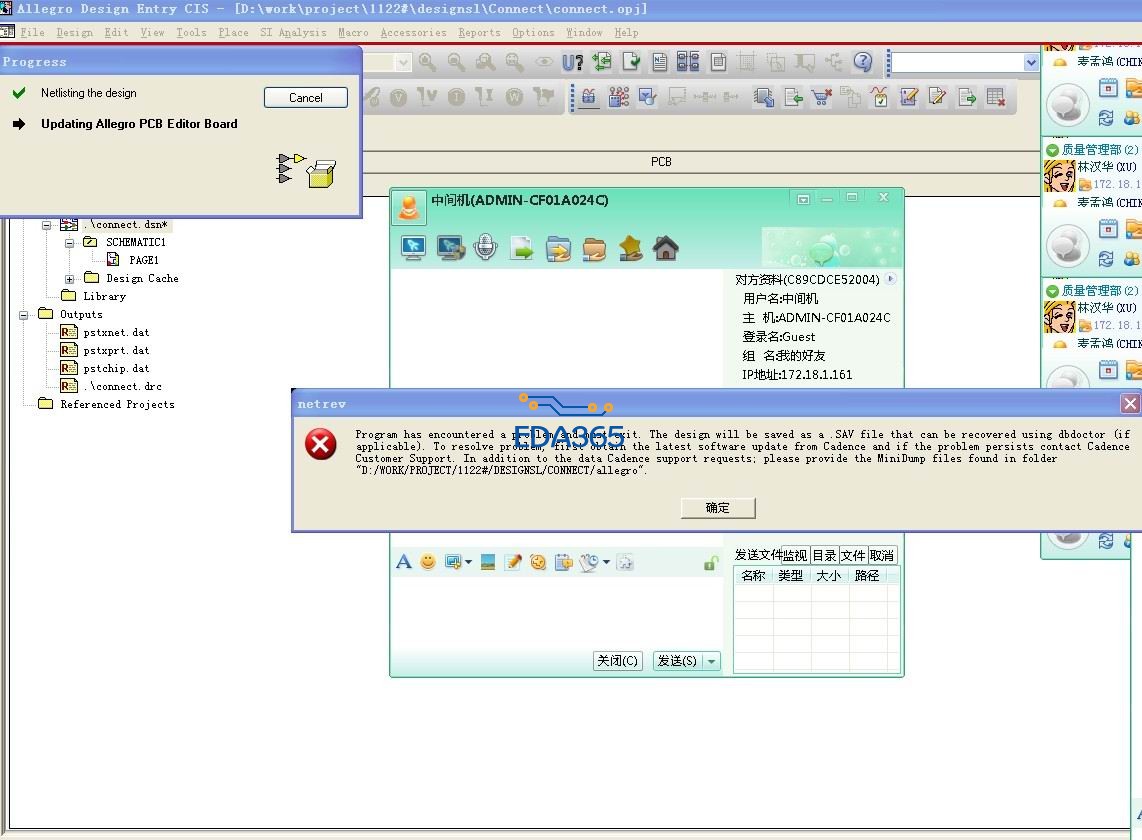This screenshot has width=1142, height=840.
Task: Select the Library folder
Action: 104,297
